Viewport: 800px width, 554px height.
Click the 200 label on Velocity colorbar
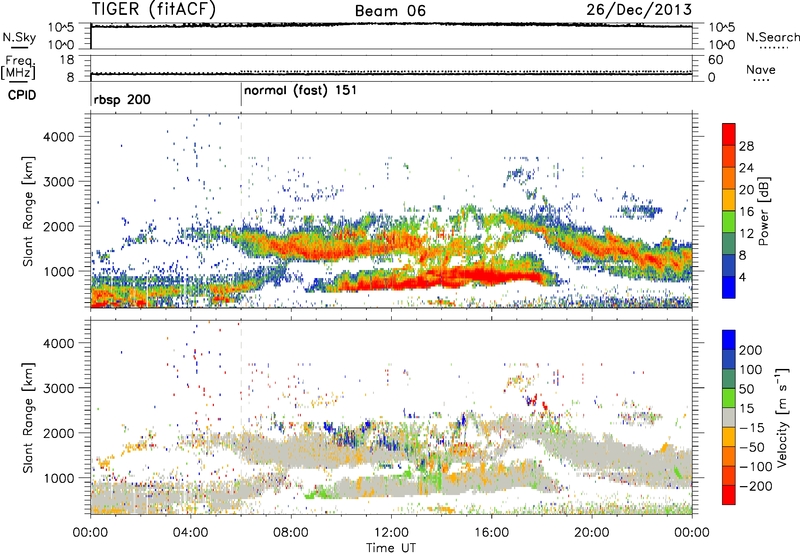[751, 350]
